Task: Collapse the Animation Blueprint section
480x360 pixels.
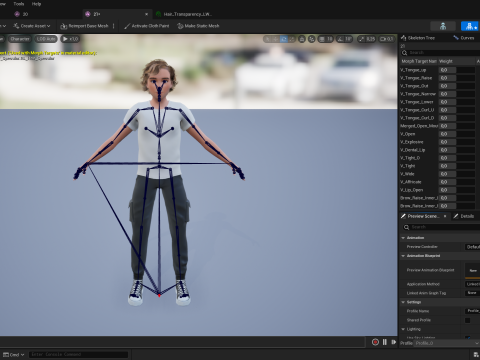Action: 403,256
